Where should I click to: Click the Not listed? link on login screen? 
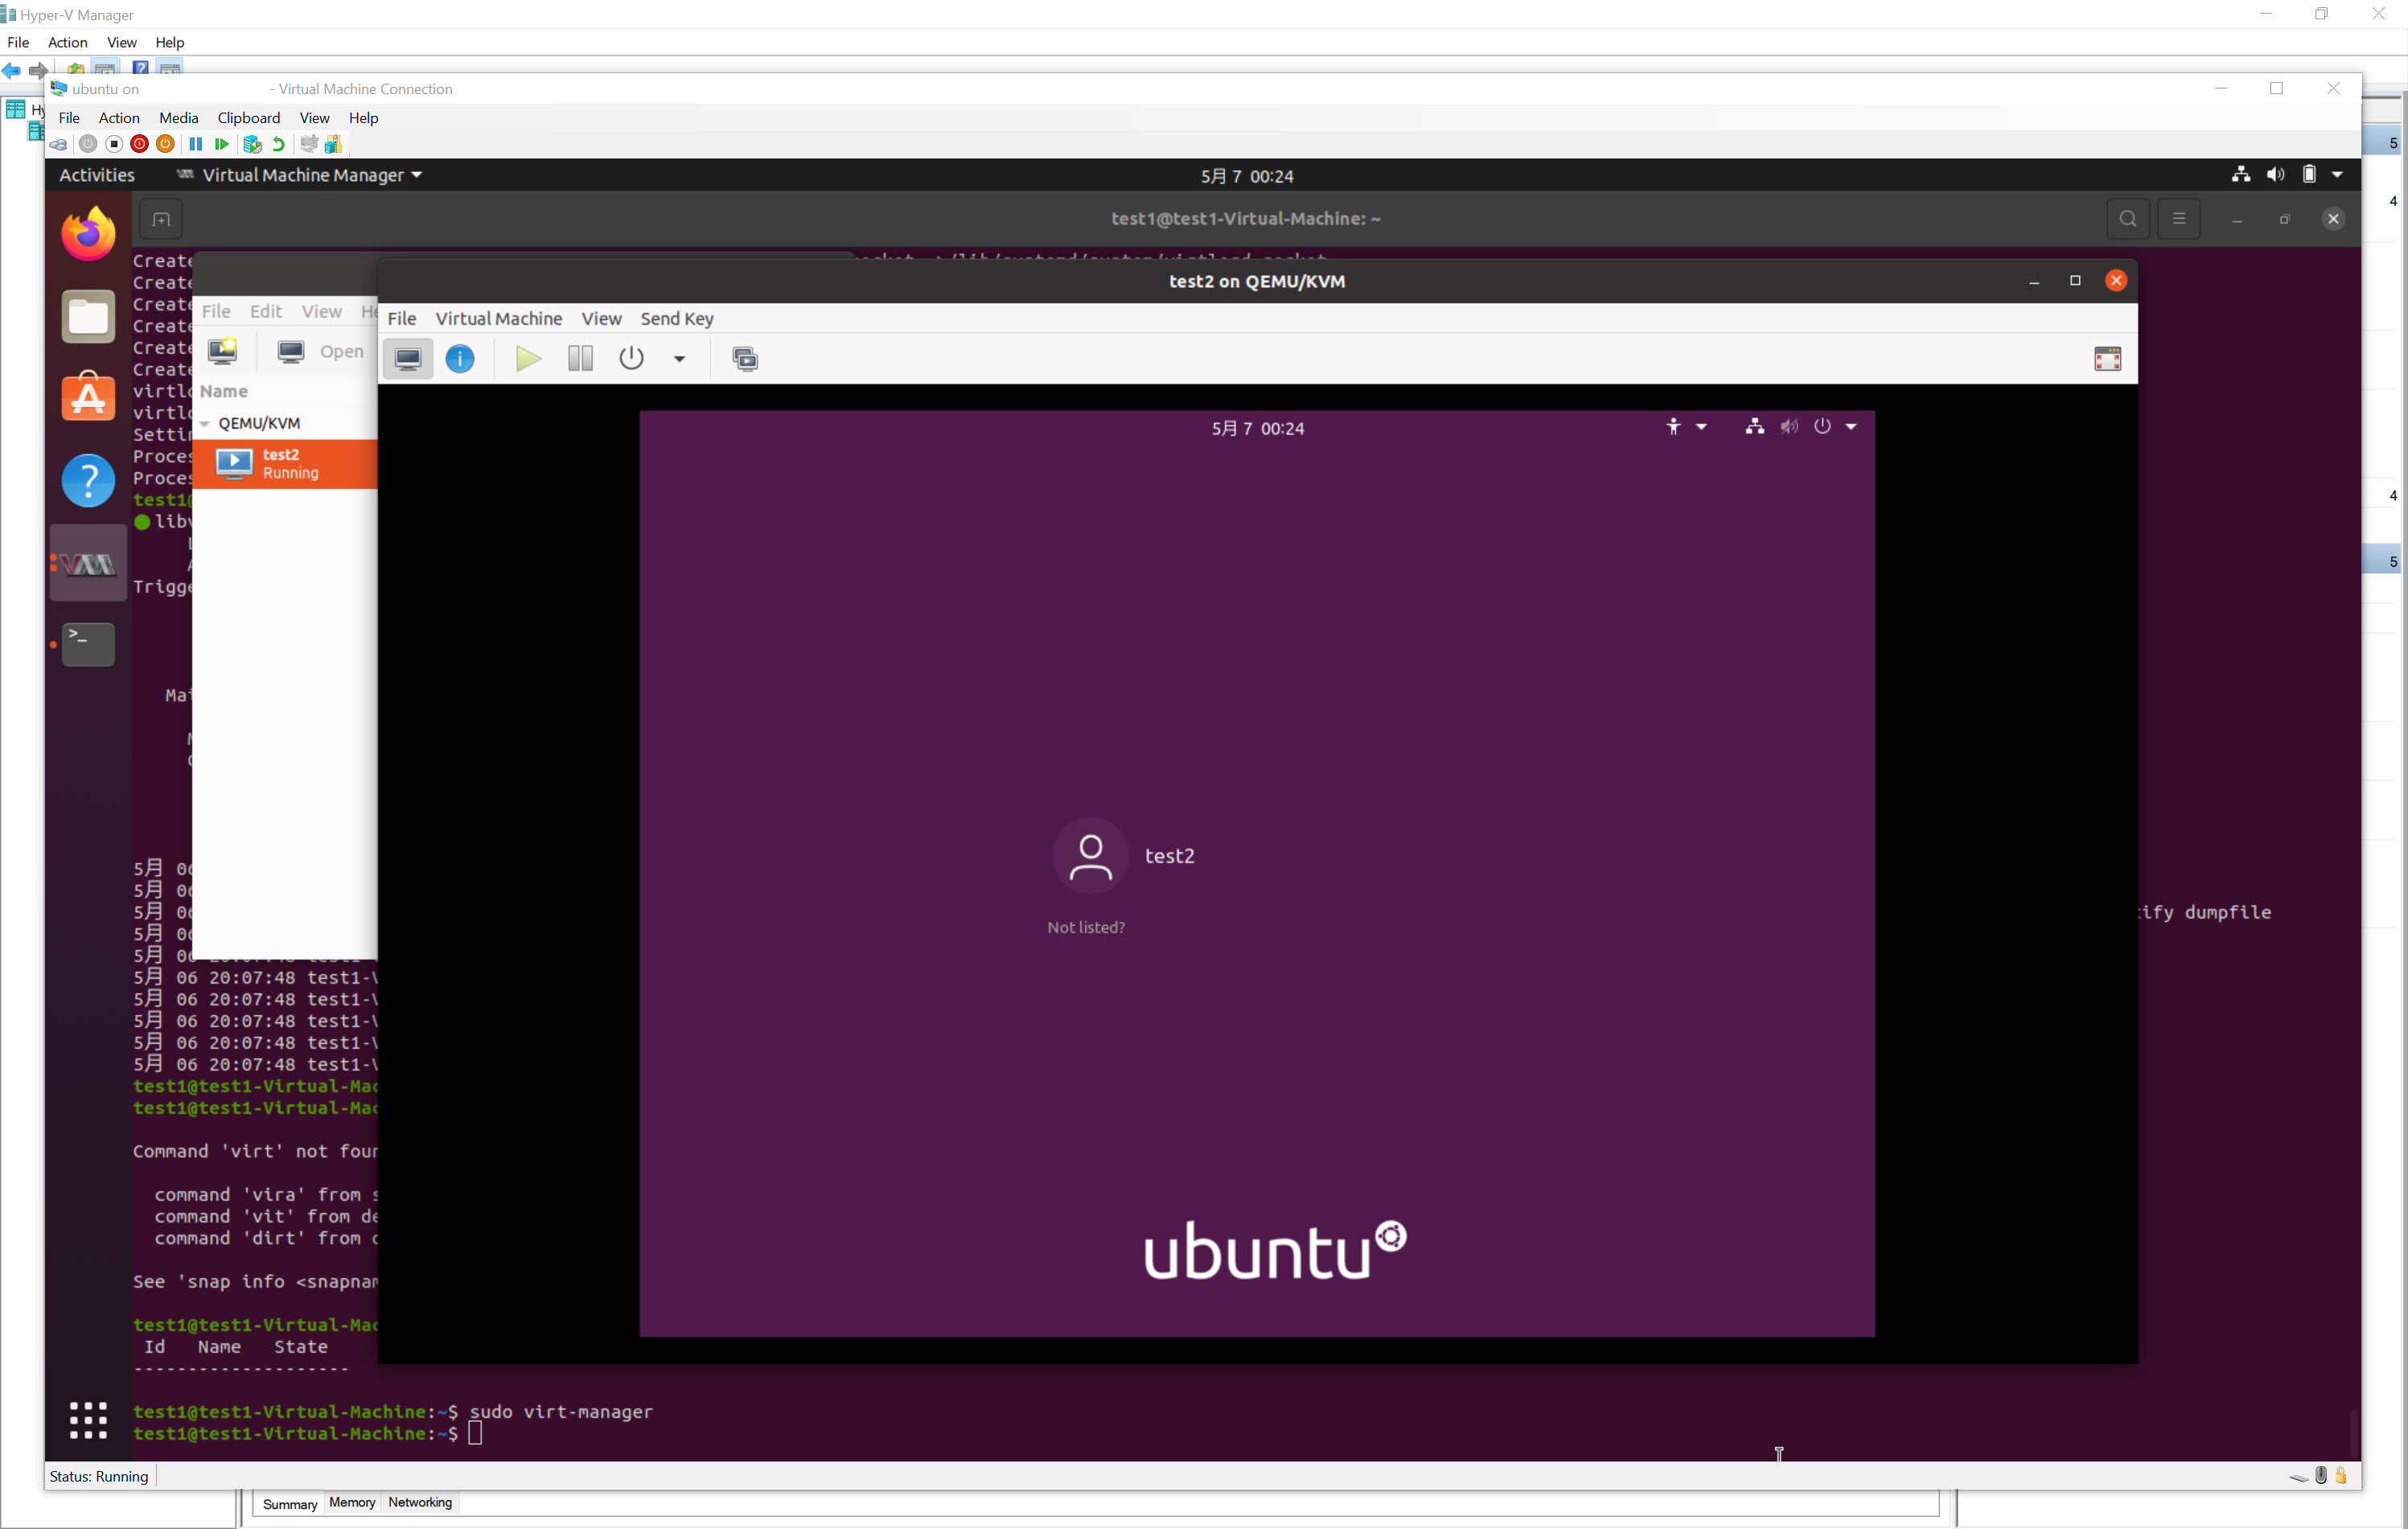pyautogui.click(x=1086, y=927)
